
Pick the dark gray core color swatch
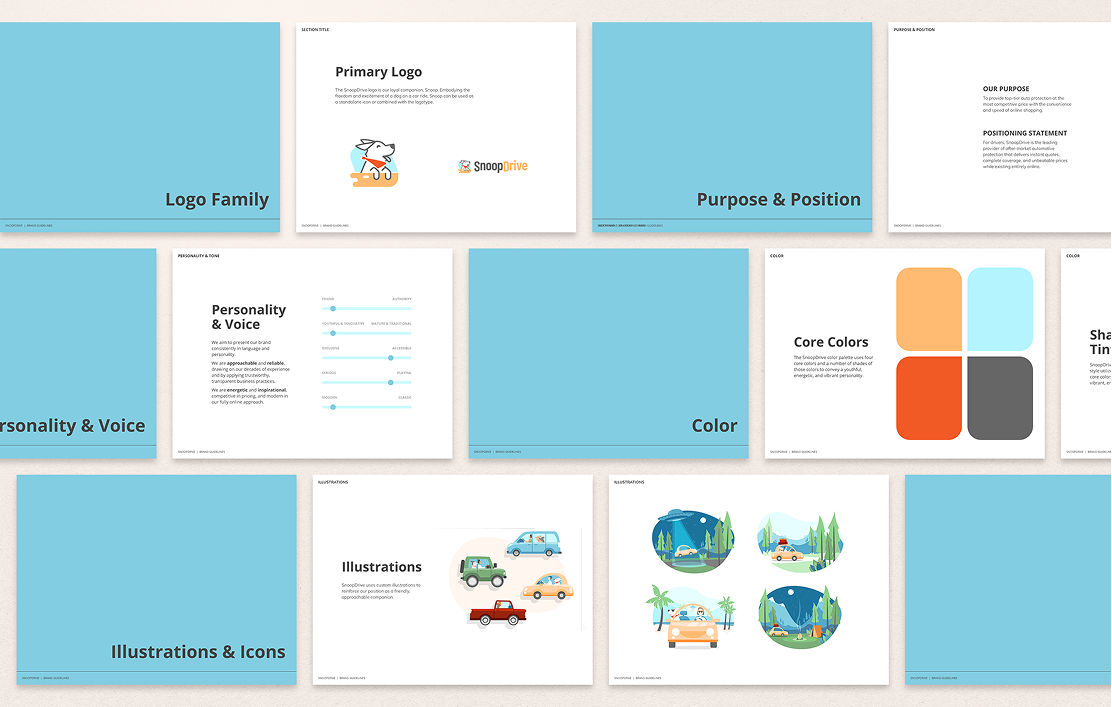coord(1000,398)
